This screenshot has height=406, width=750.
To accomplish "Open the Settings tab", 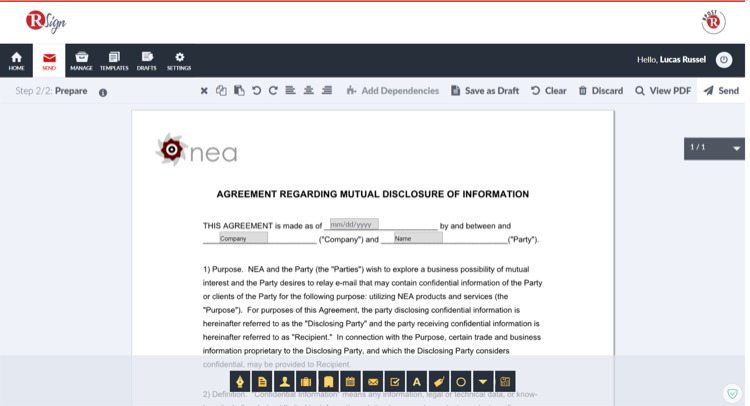I will [x=179, y=61].
